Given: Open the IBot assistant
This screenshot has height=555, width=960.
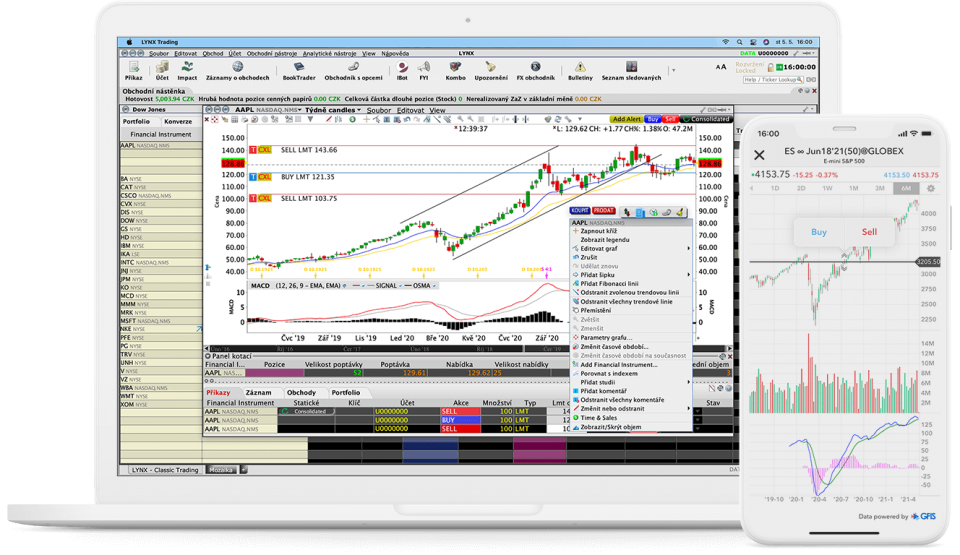Looking at the screenshot, I should [x=402, y=70].
